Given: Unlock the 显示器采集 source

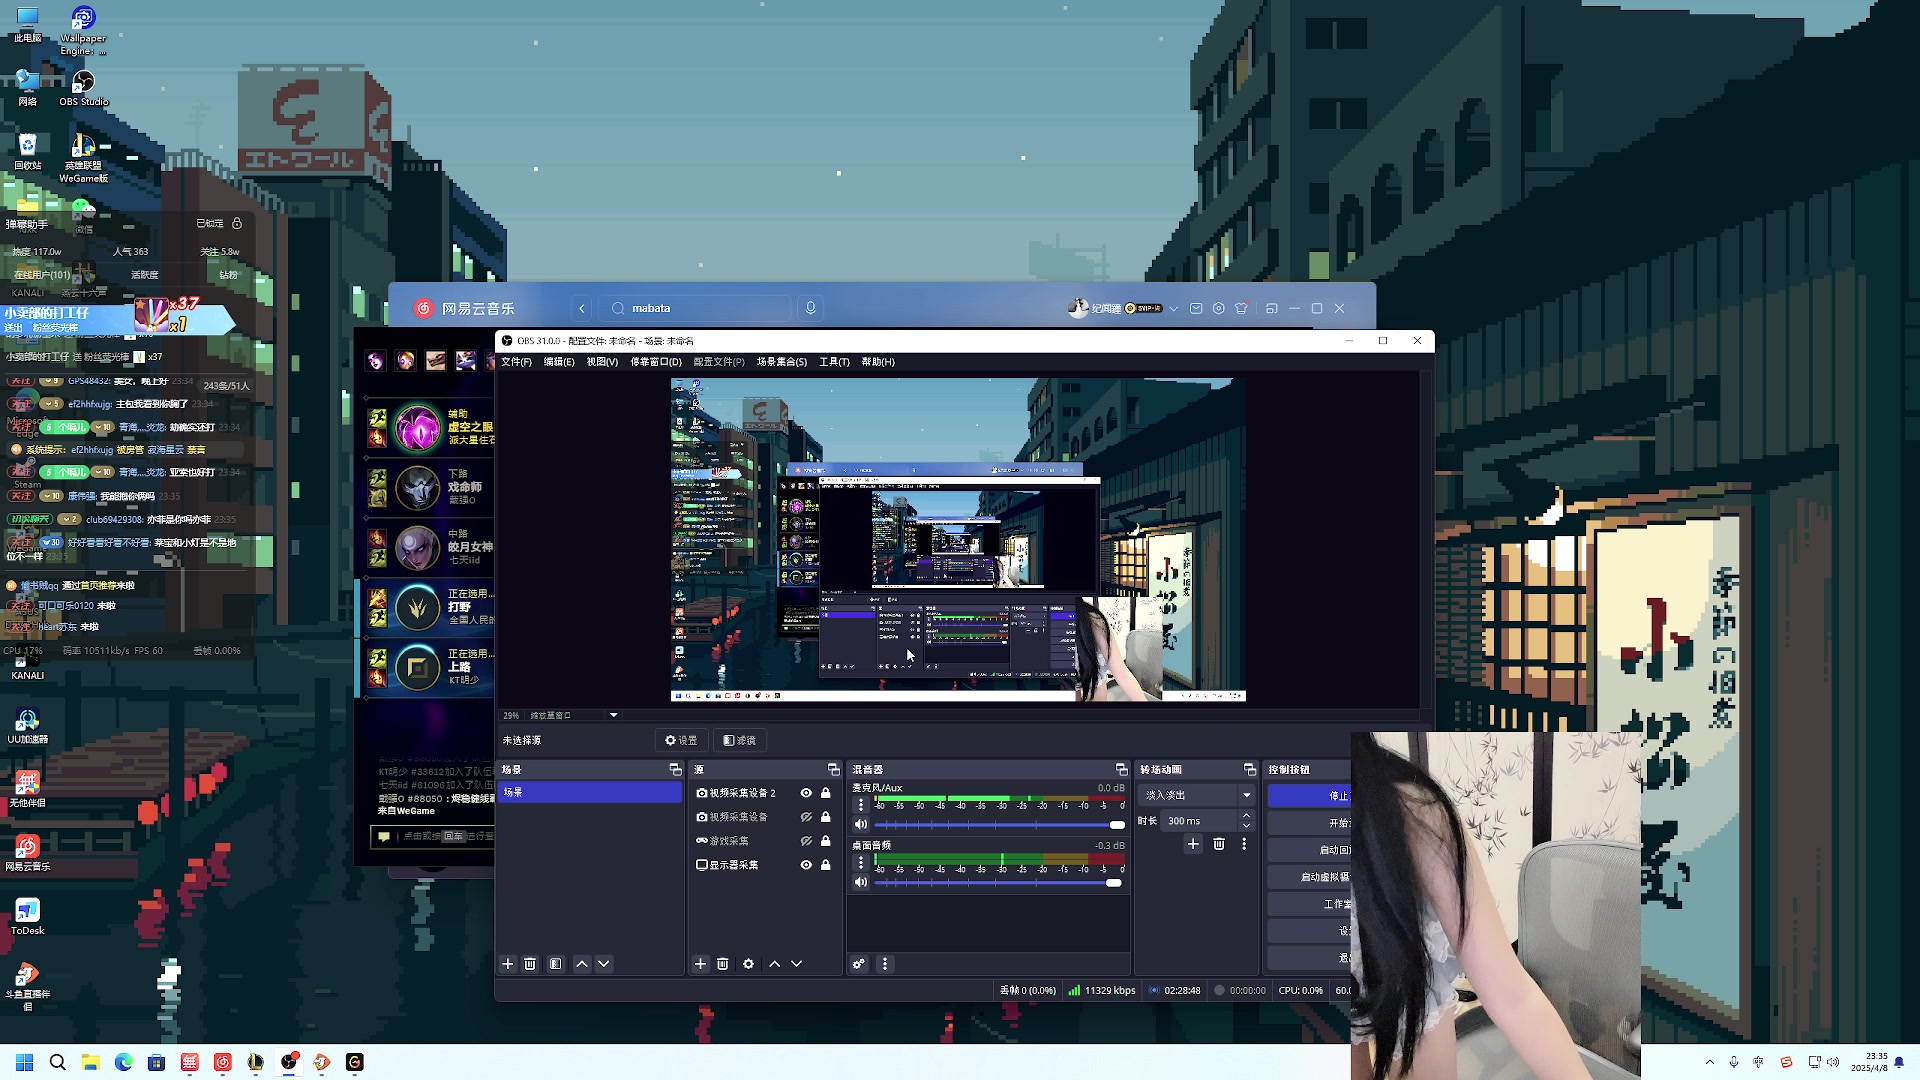Looking at the screenshot, I should [x=826, y=865].
